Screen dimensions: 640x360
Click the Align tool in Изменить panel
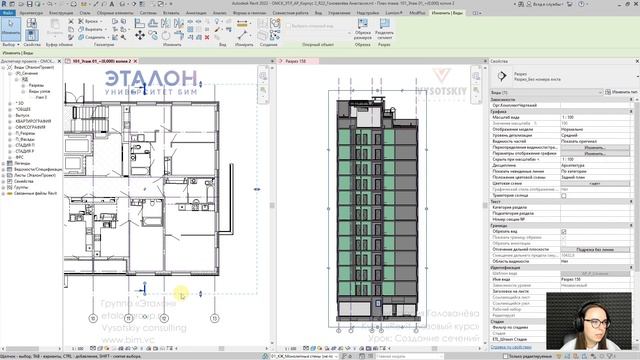pyautogui.click(x=140, y=23)
